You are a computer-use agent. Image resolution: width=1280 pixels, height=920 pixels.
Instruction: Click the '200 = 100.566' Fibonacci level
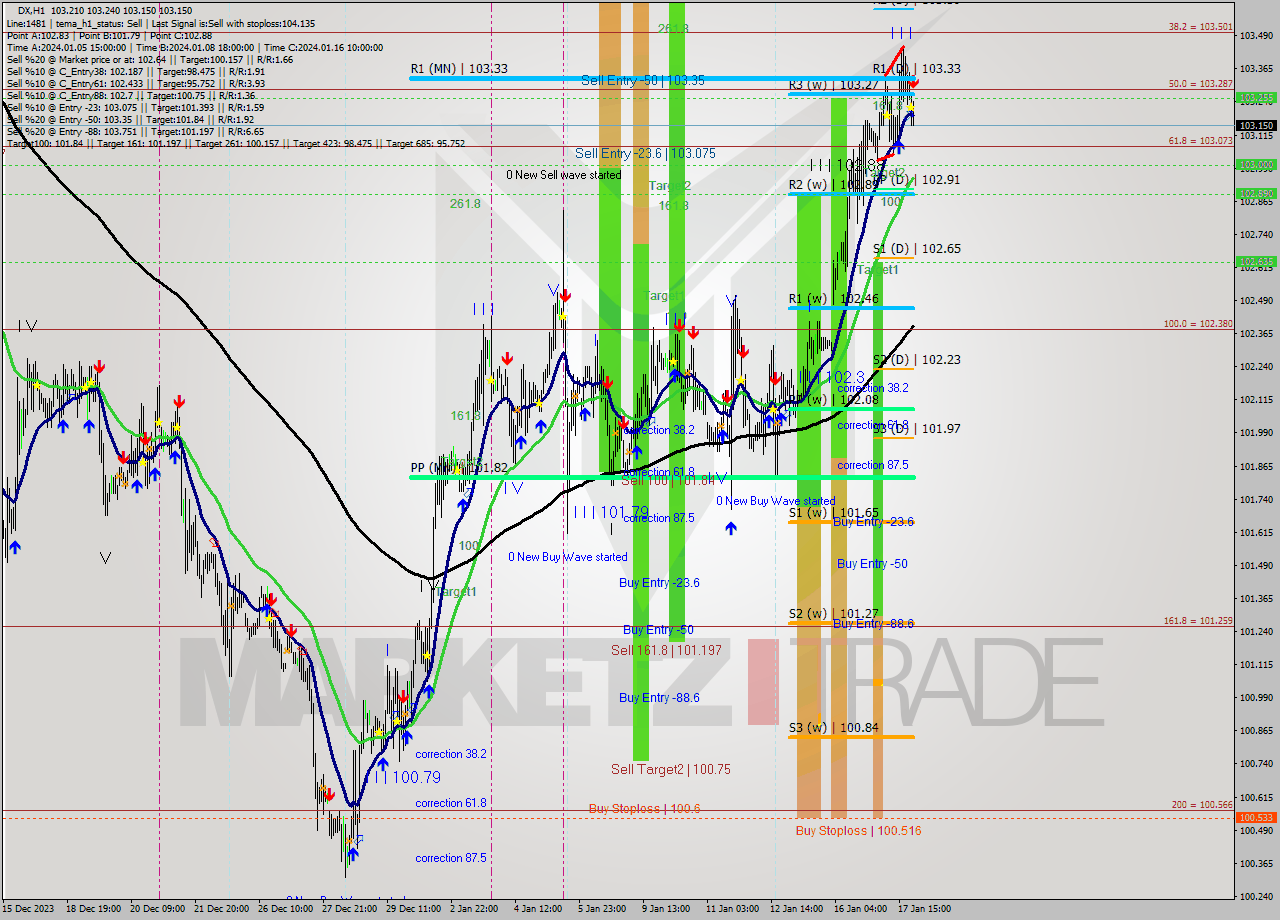[x=1203, y=805]
